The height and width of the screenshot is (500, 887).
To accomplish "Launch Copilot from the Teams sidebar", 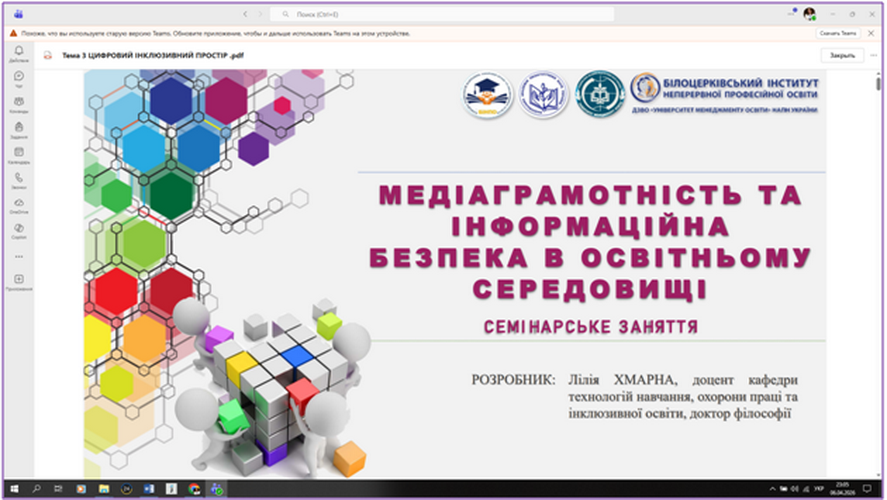I will point(19,230).
